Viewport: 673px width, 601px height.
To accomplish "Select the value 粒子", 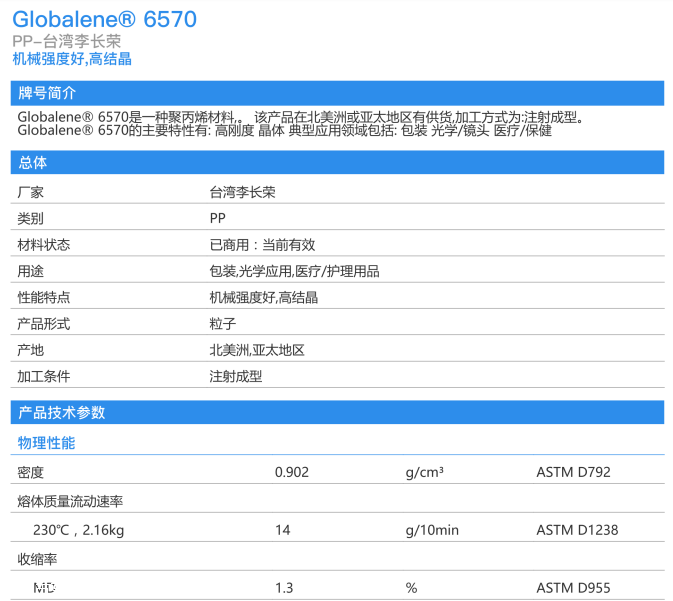I will (223, 324).
